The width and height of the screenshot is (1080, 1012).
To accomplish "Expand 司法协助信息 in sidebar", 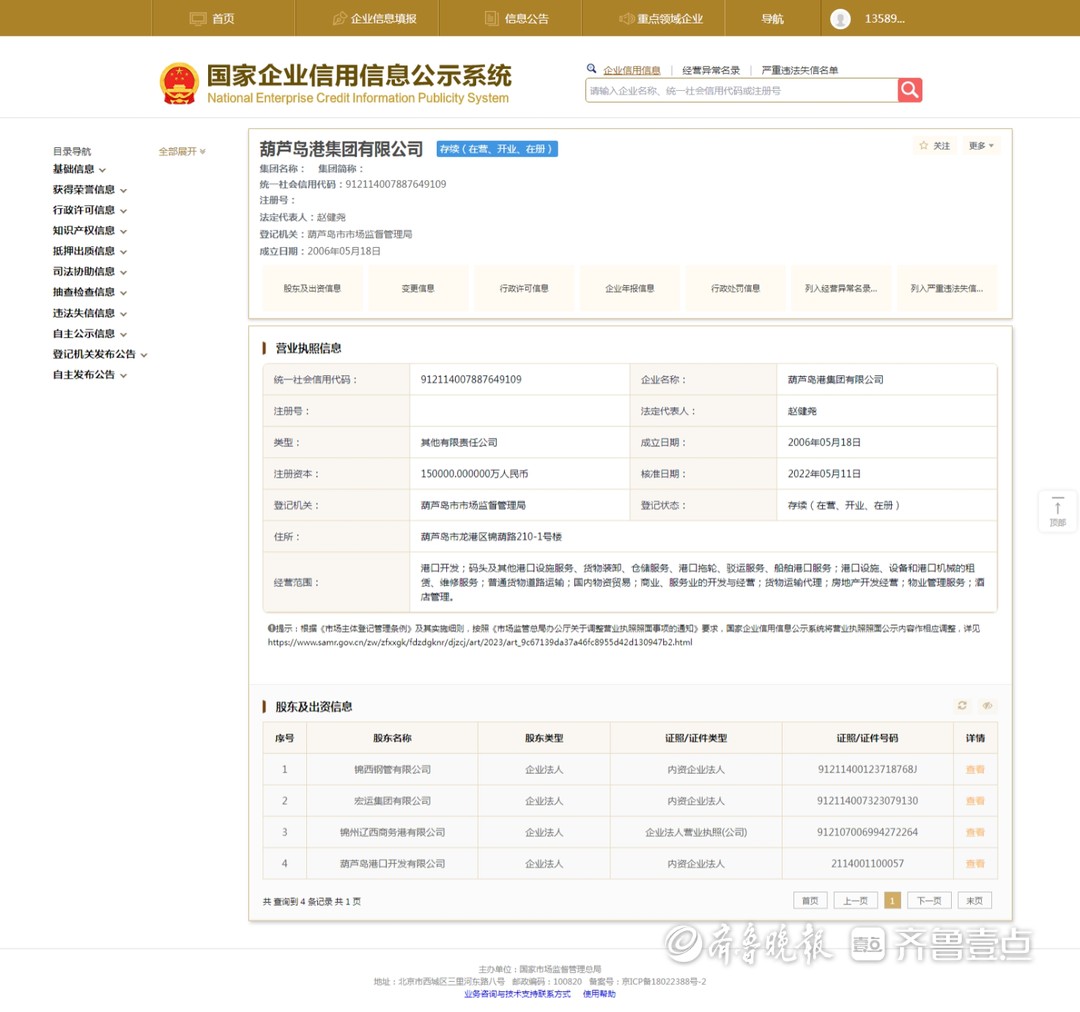I will 90,271.
